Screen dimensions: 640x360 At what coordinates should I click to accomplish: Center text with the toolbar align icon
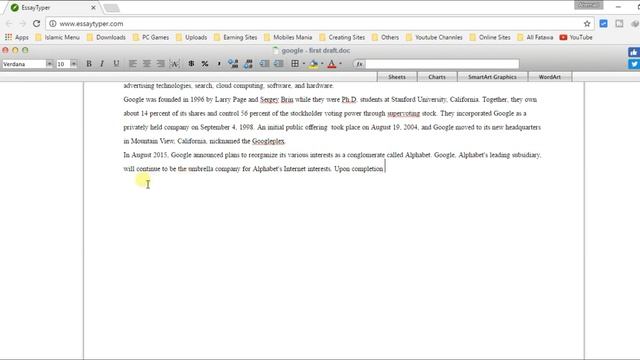pos(147,64)
